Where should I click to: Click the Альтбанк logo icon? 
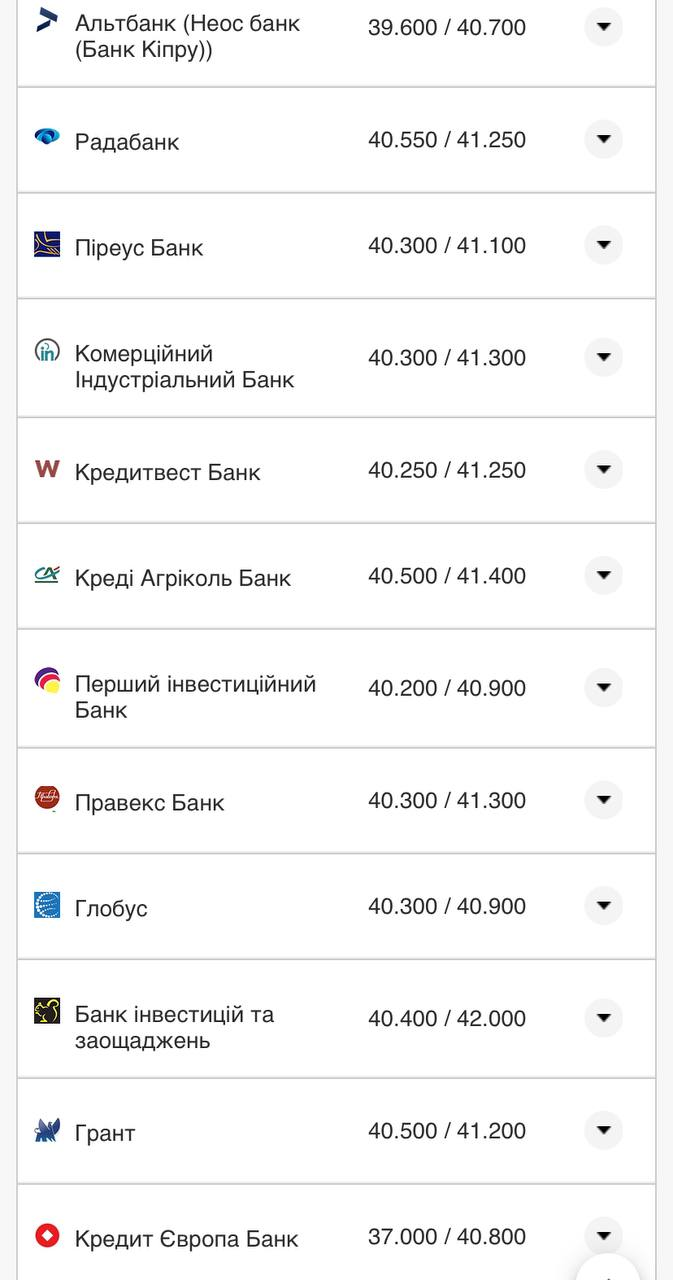46,17
